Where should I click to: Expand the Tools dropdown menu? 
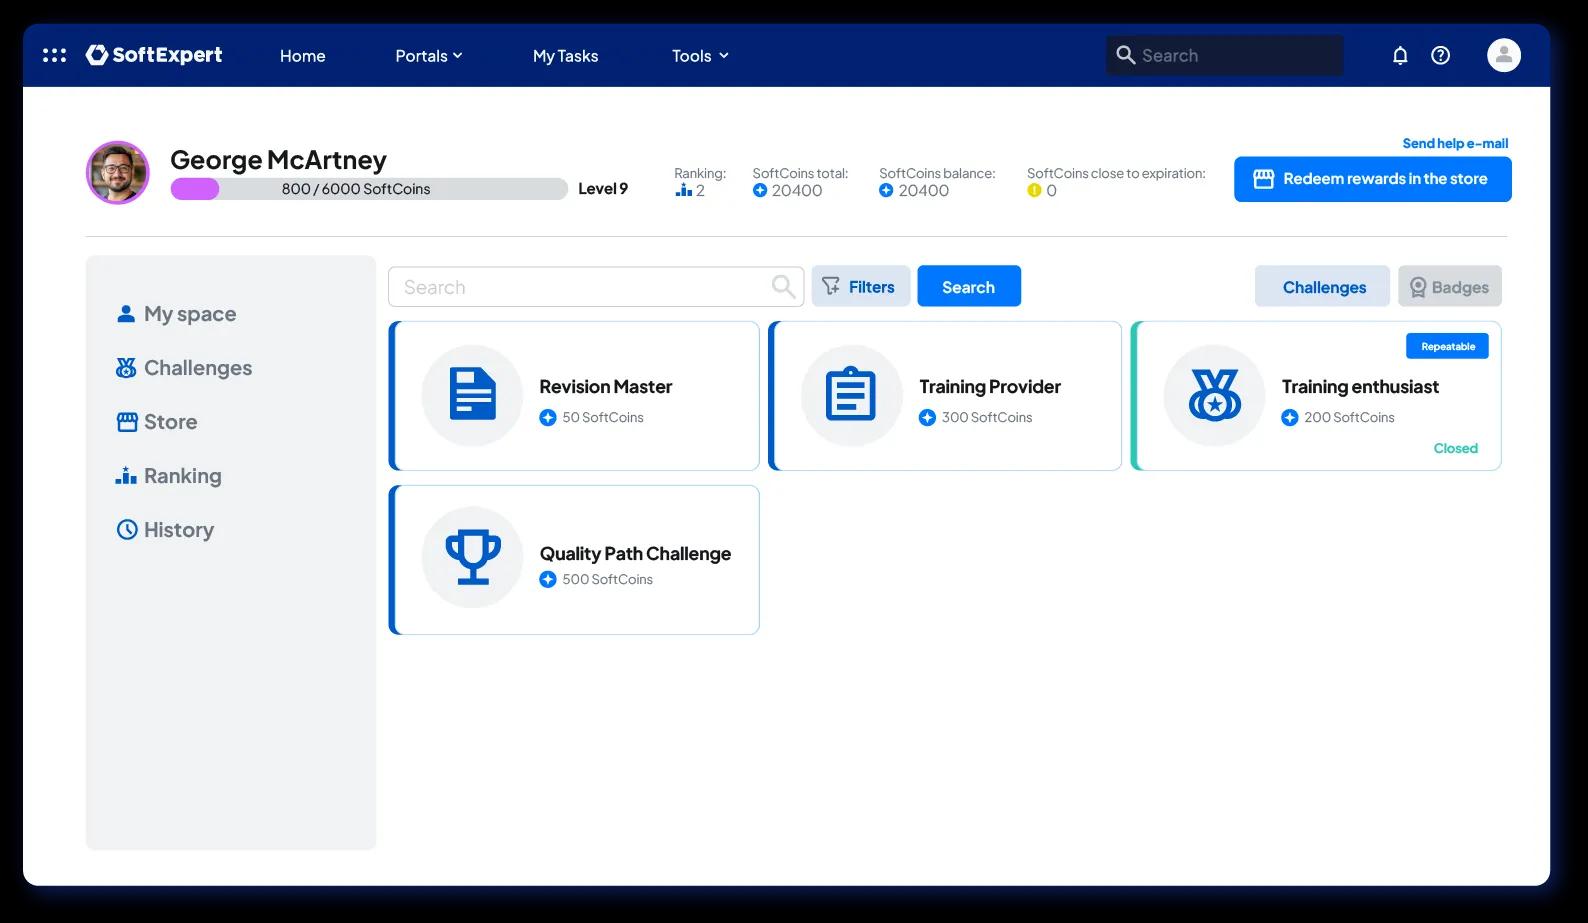(700, 56)
